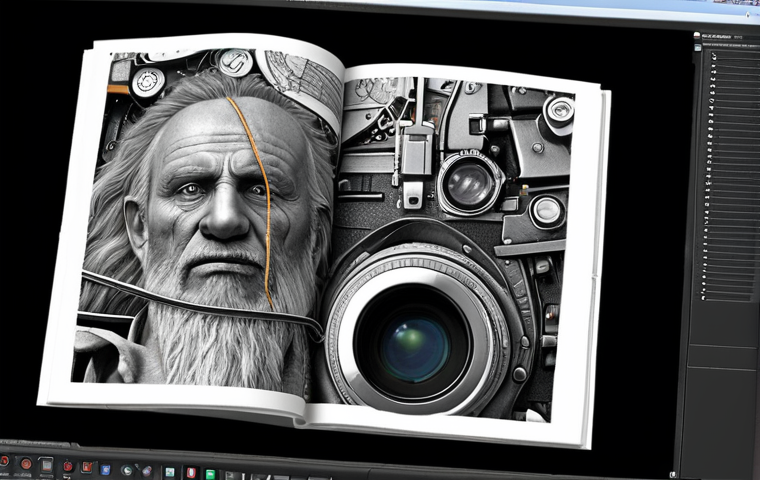The image size is (760, 480).
Task: Click the gray document icon in bottom toolbar
Action: coord(45,465)
